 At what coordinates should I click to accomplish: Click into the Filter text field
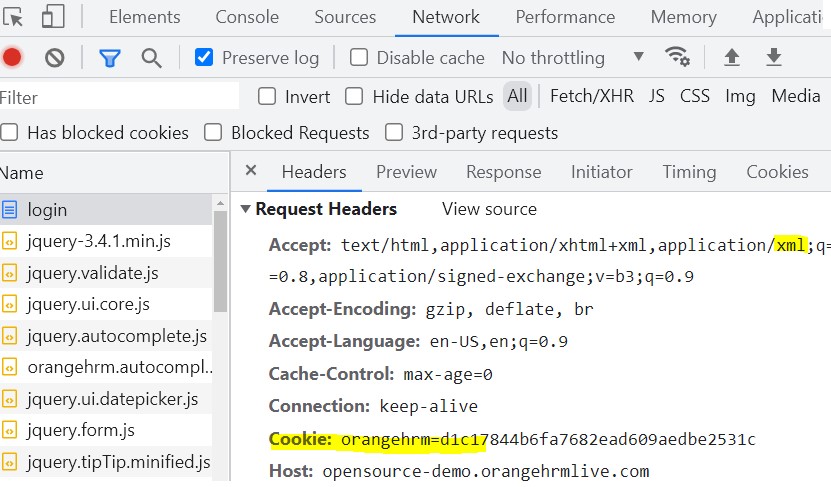coord(115,97)
